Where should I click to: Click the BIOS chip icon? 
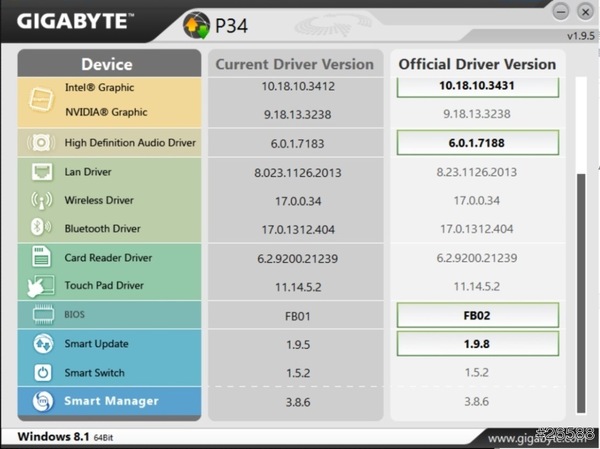[42, 315]
